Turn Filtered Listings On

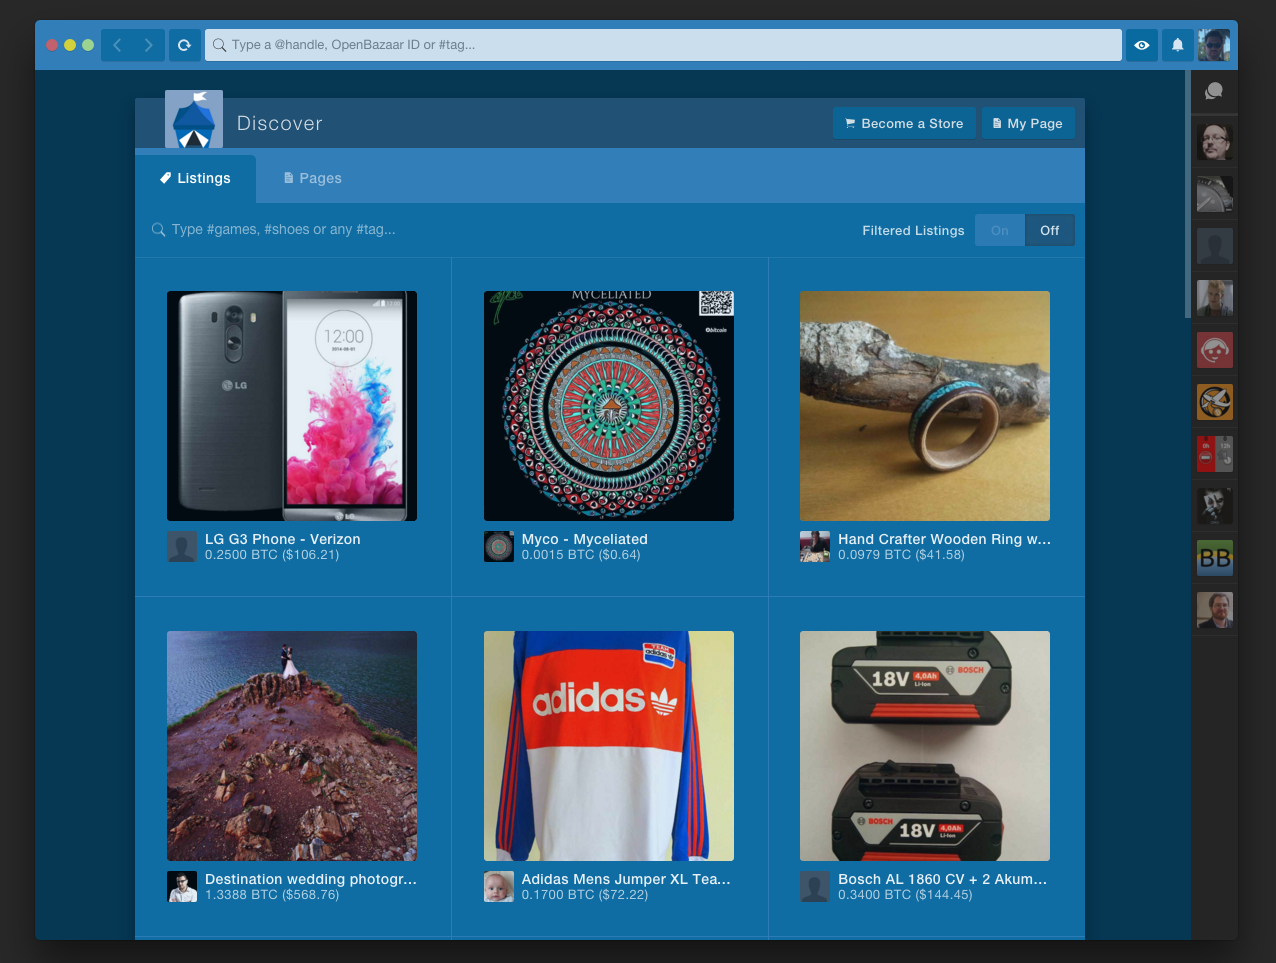pyautogui.click(x=1000, y=230)
